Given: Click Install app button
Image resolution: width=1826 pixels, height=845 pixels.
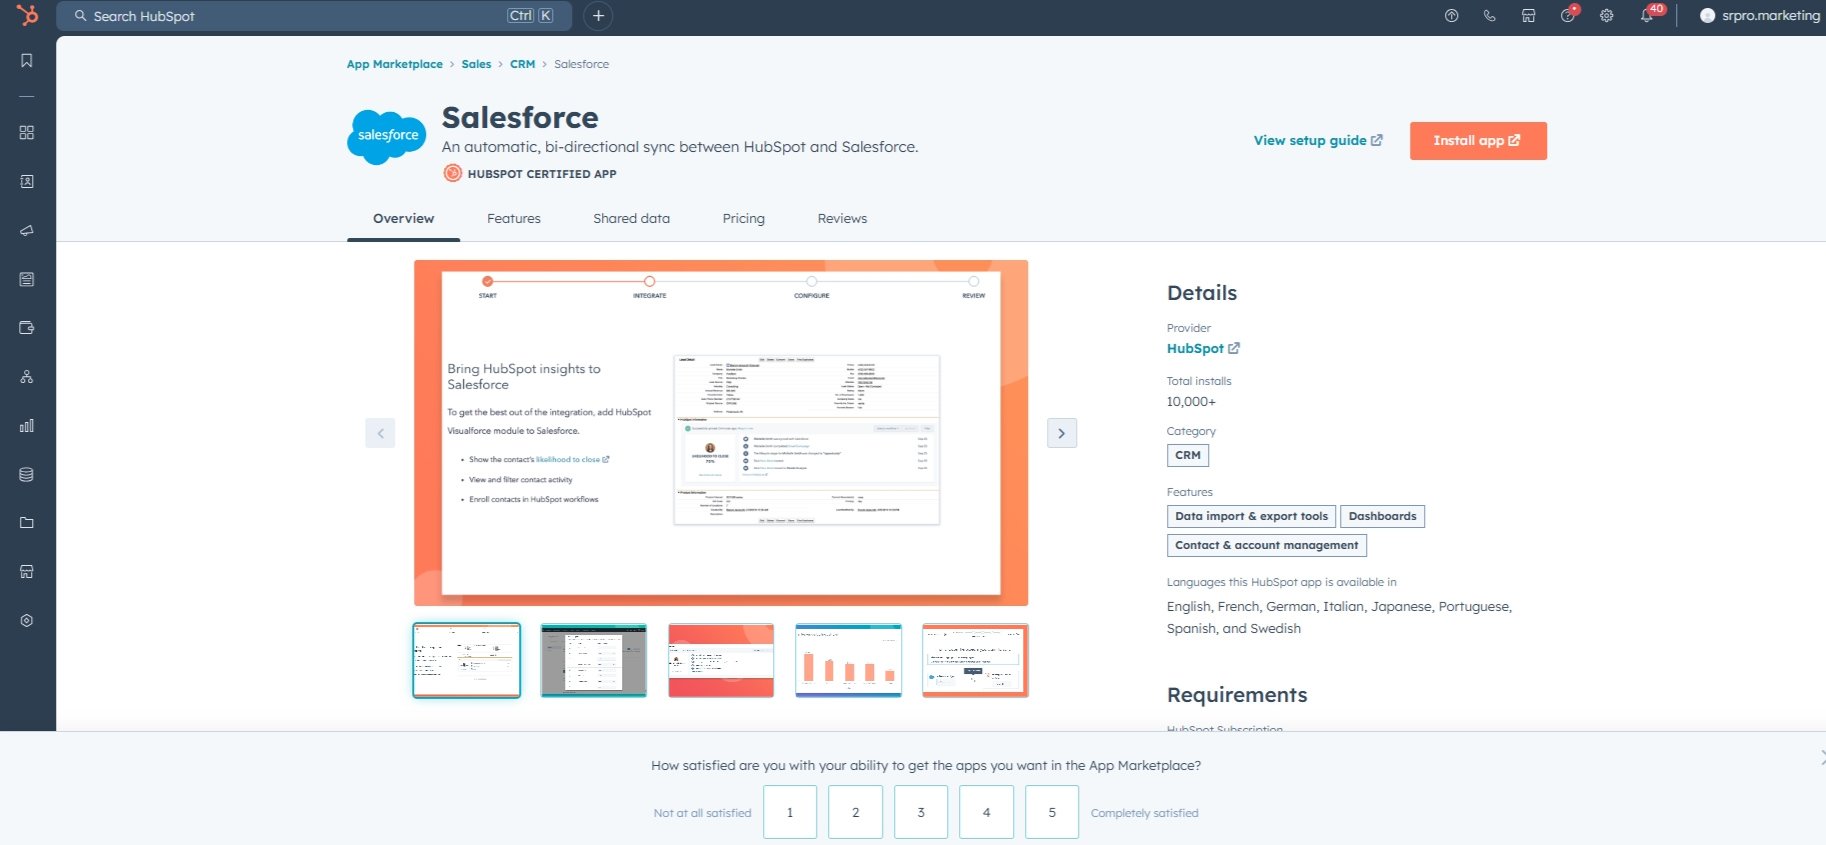Looking at the screenshot, I should (x=1478, y=141).
